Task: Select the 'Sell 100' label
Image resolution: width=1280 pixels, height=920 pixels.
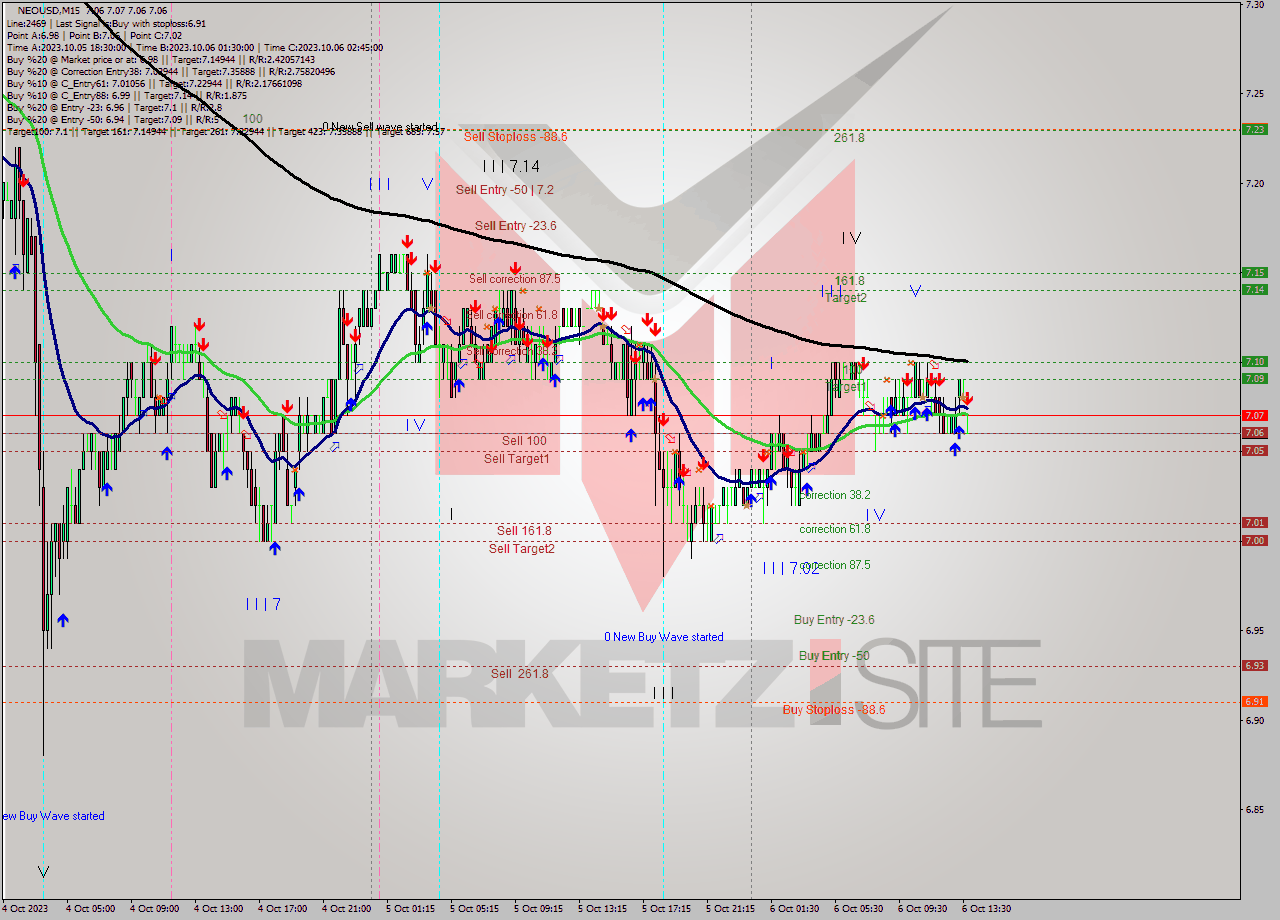Action: [524, 441]
